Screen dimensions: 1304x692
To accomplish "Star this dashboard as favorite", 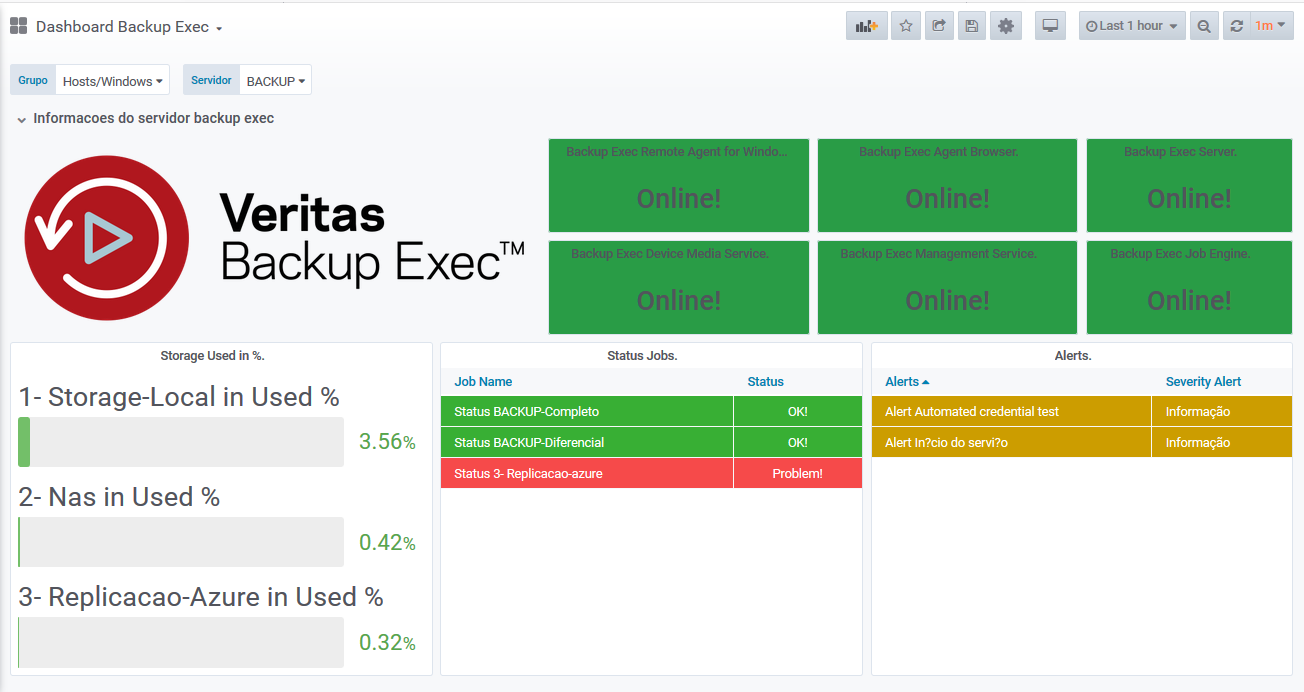I will (x=906, y=26).
